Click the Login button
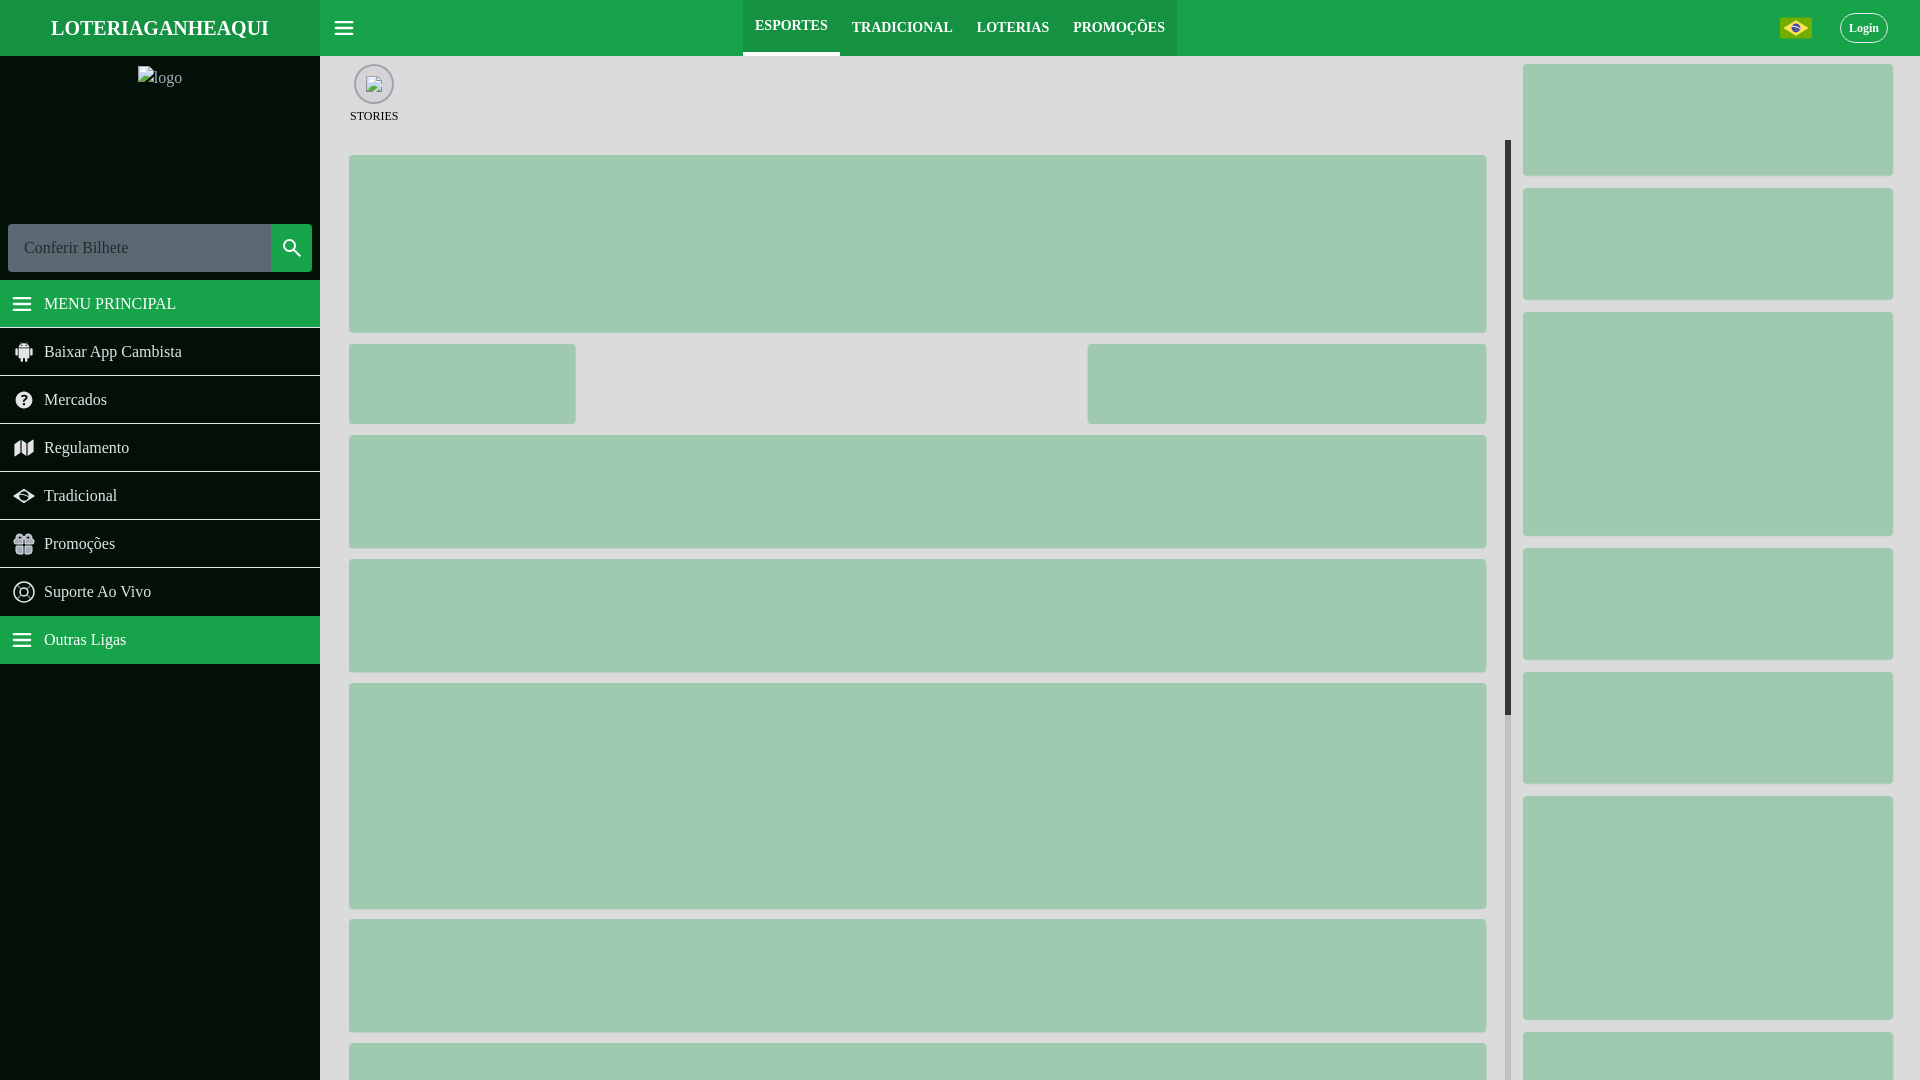This screenshot has width=1920, height=1080. tap(1864, 28)
